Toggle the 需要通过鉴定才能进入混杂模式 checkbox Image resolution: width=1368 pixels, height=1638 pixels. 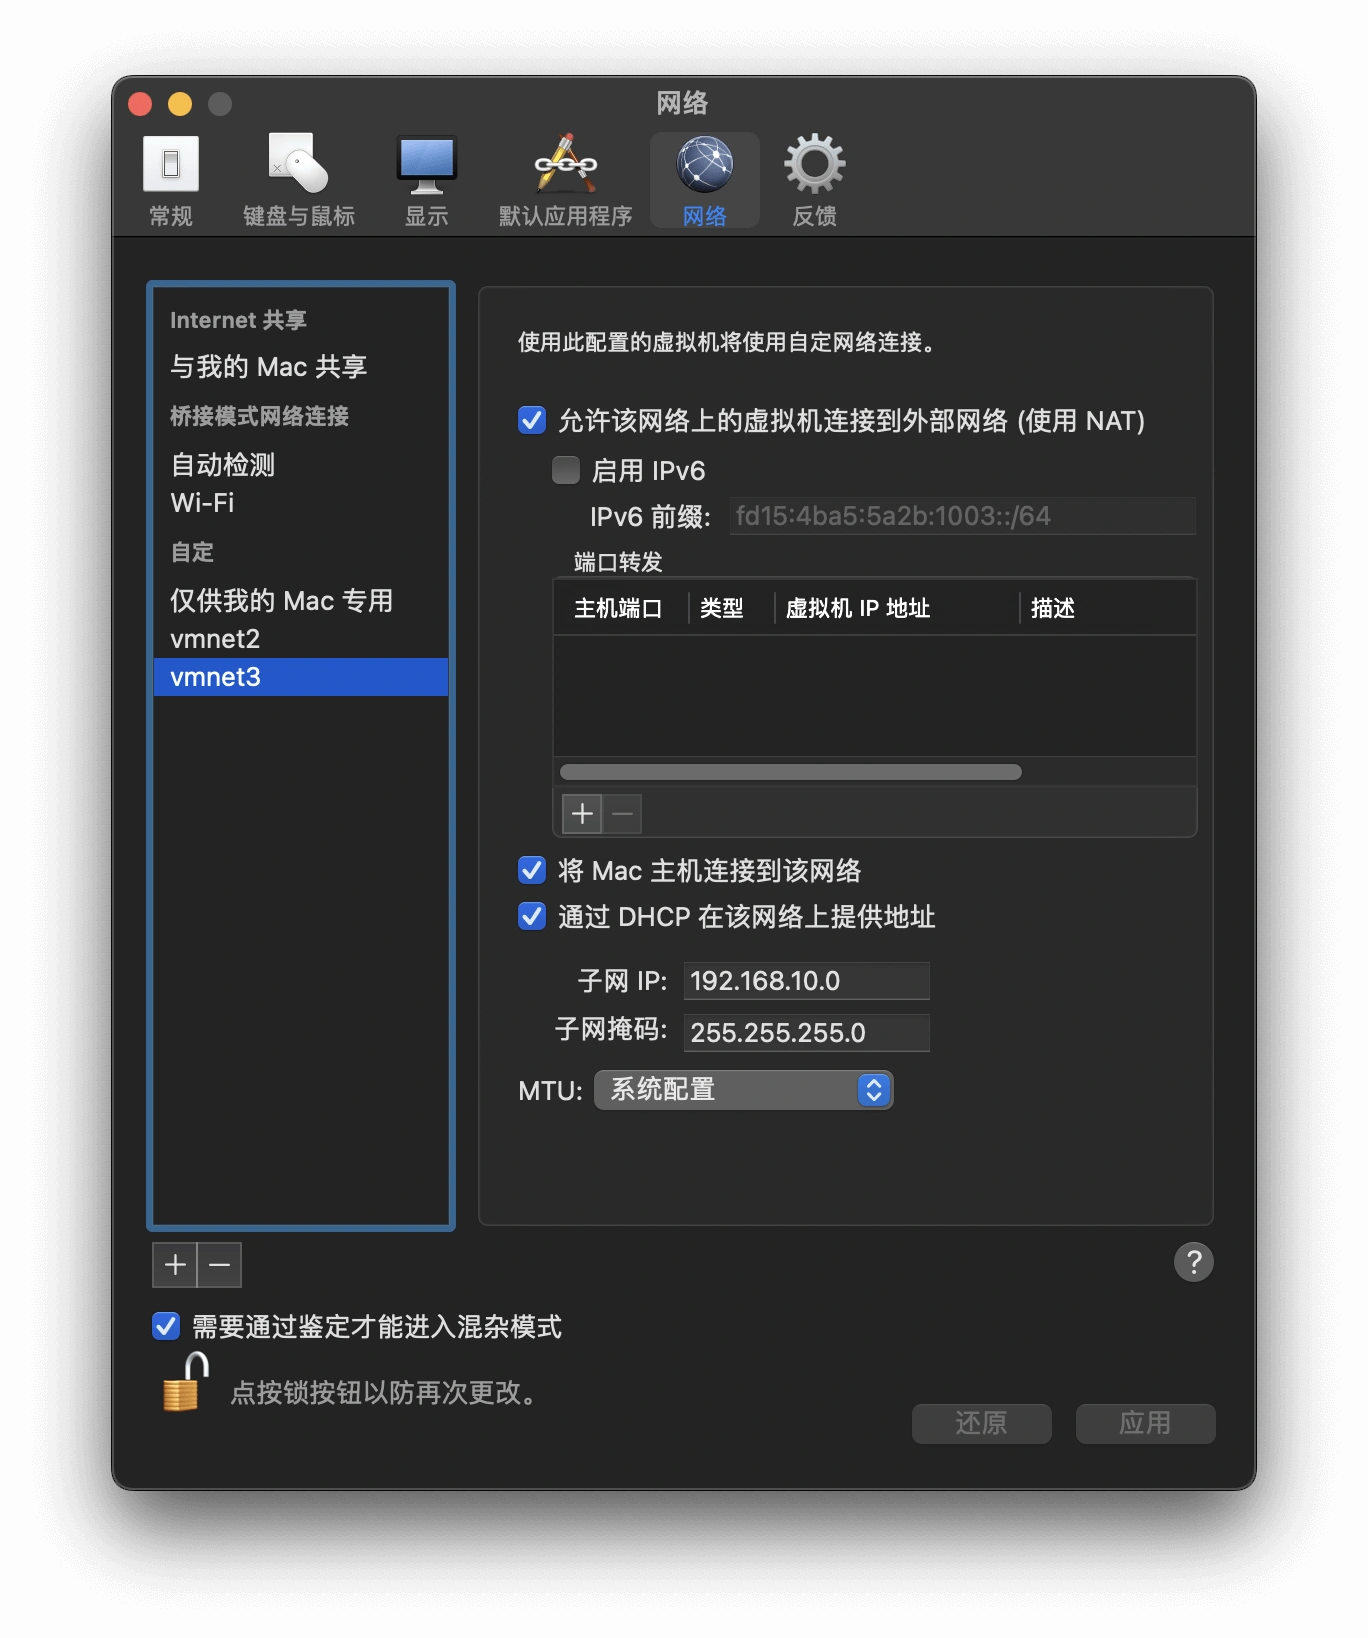click(166, 1326)
